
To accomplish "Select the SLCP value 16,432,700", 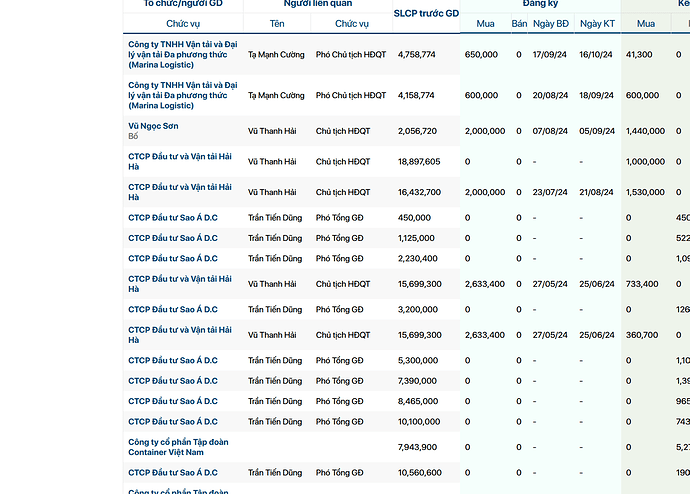I will (x=419, y=192).
